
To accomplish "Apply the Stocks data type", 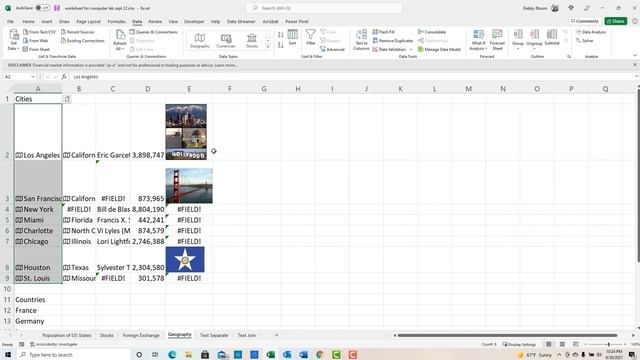I will click(x=252, y=41).
